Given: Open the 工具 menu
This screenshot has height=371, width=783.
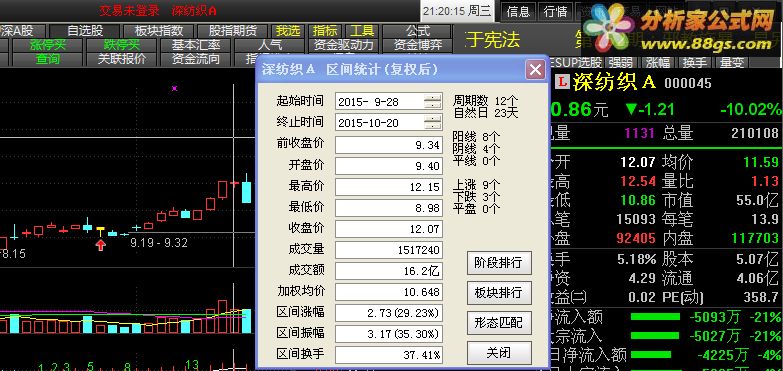Looking at the screenshot, I should (x=362, y=31).
